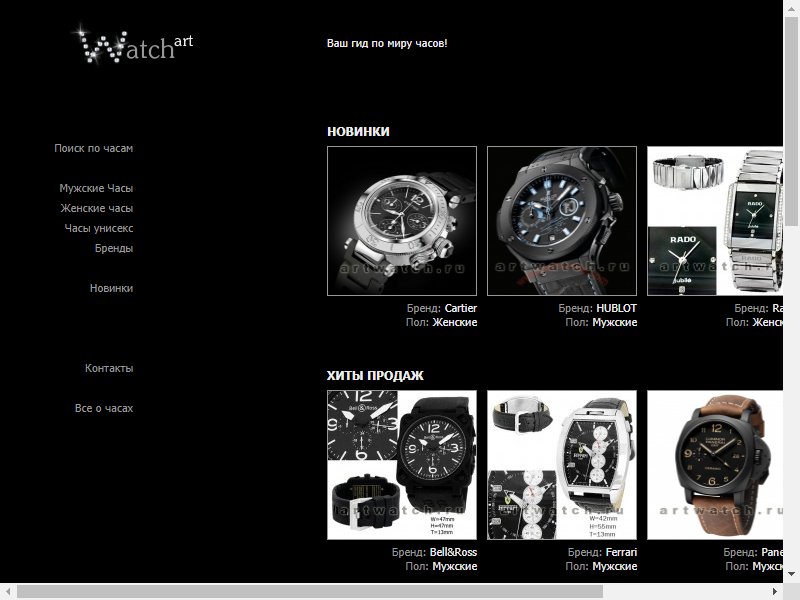Select Часы унисекс in the sidebar

coord(98,228)
